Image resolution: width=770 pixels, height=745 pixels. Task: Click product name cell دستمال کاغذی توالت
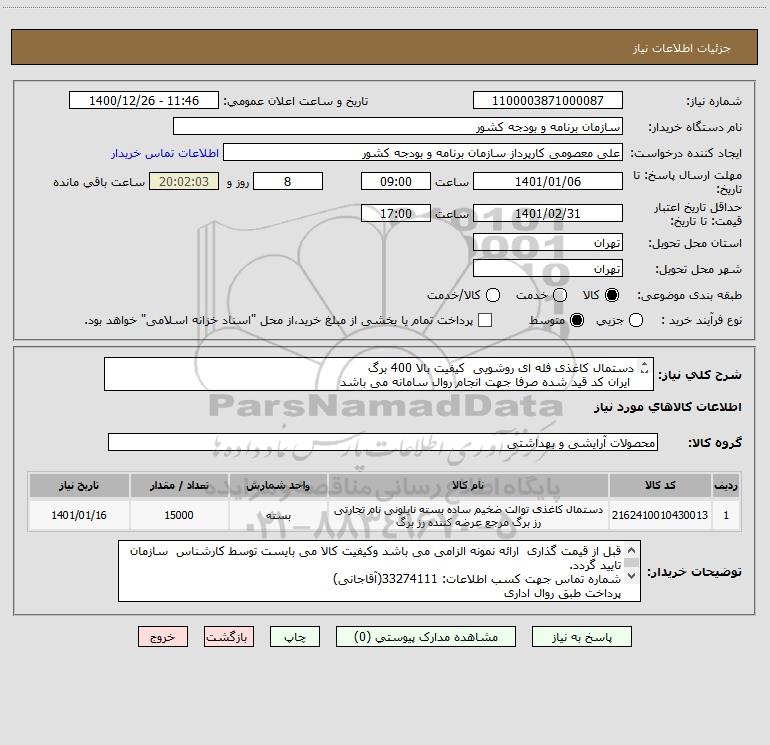click(468, 515)
